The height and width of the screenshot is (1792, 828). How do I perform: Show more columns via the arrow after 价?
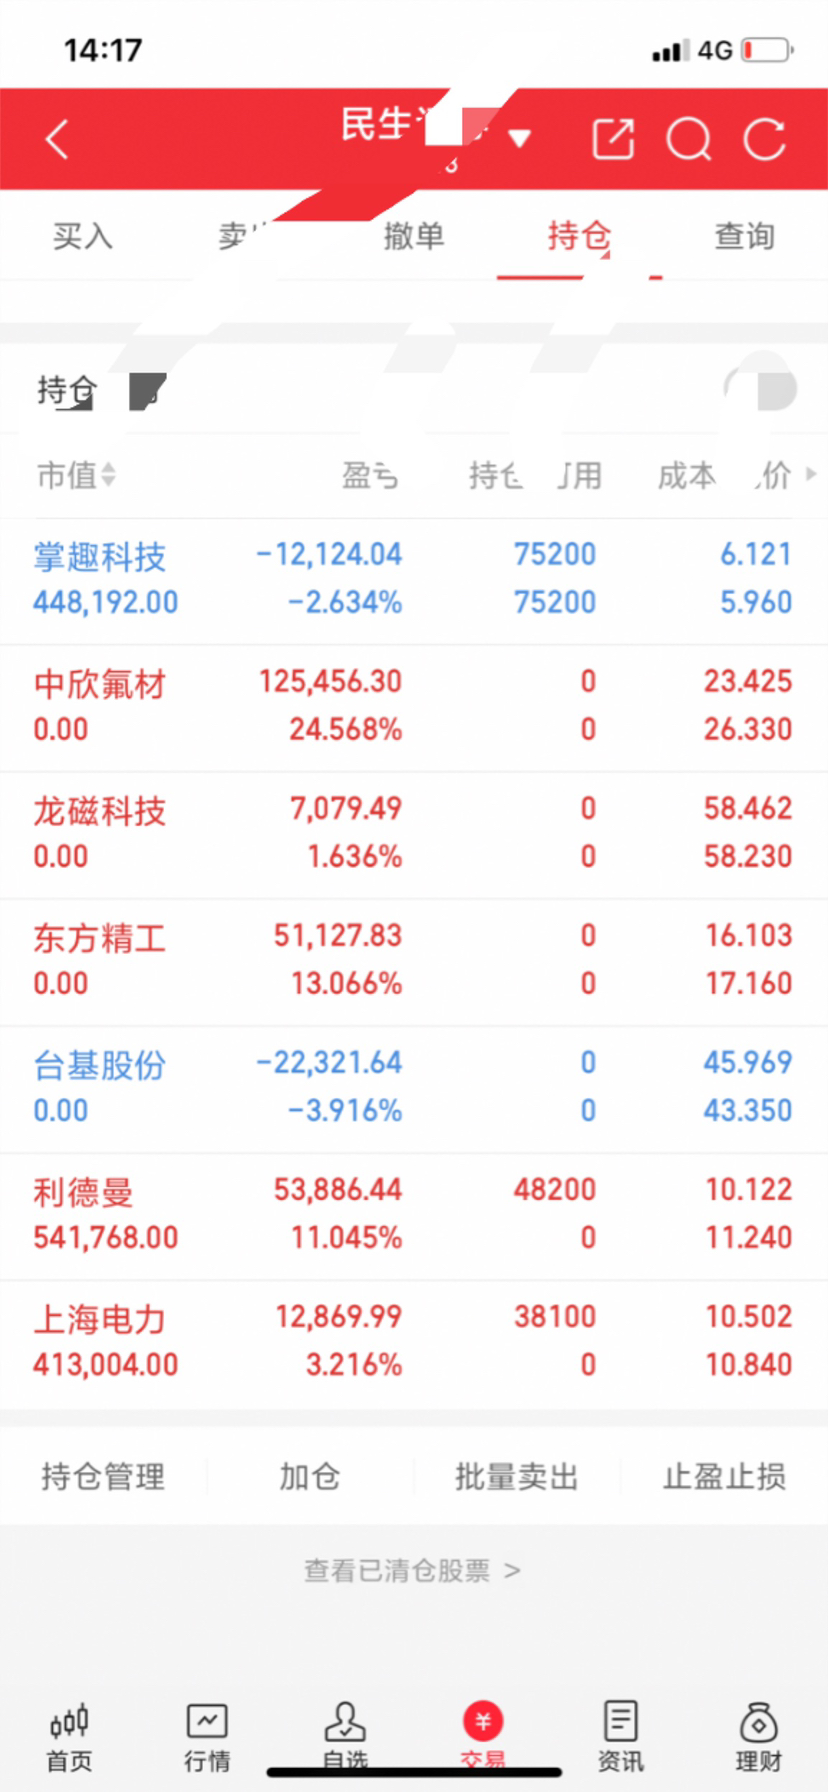point(810,475)
